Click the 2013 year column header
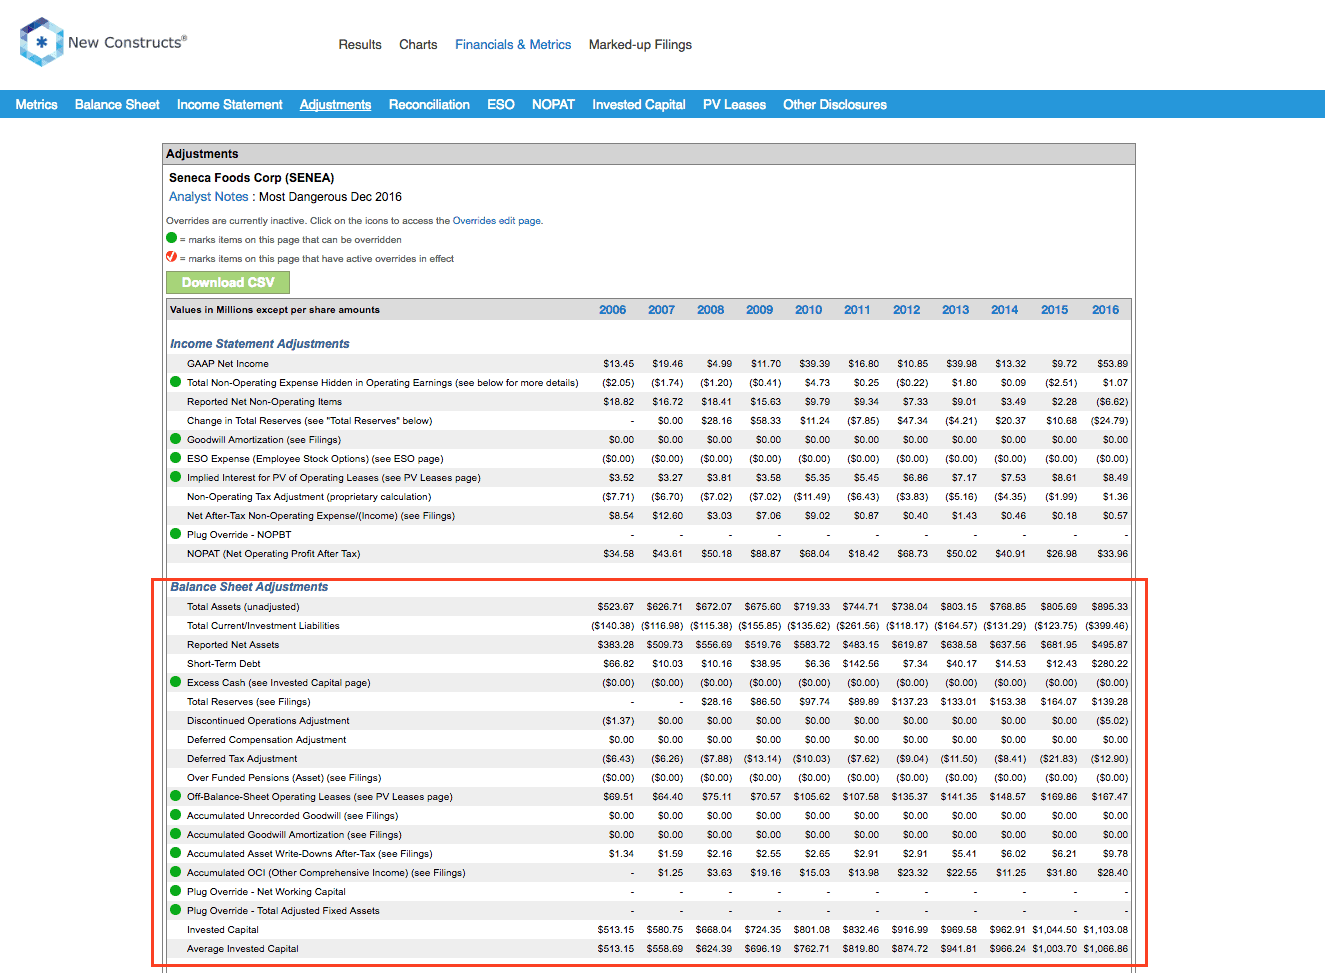This screenshot has width=1325, height=973. pyautogui.click(x=956, y=310)
